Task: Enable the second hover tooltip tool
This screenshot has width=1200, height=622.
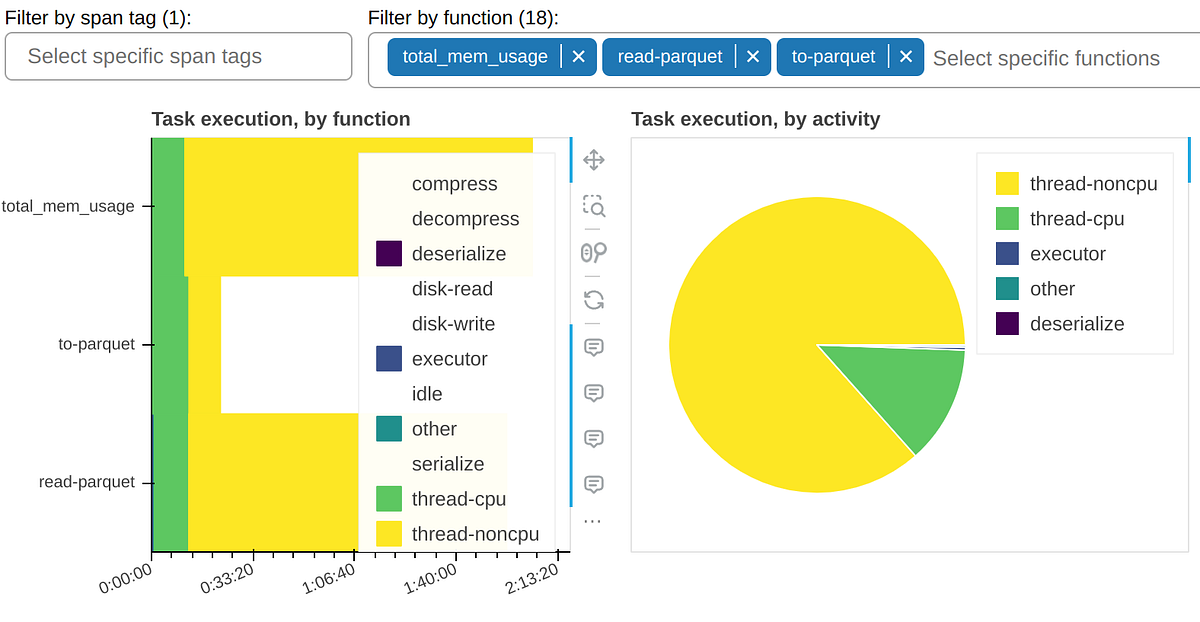Action: point(594,392)
